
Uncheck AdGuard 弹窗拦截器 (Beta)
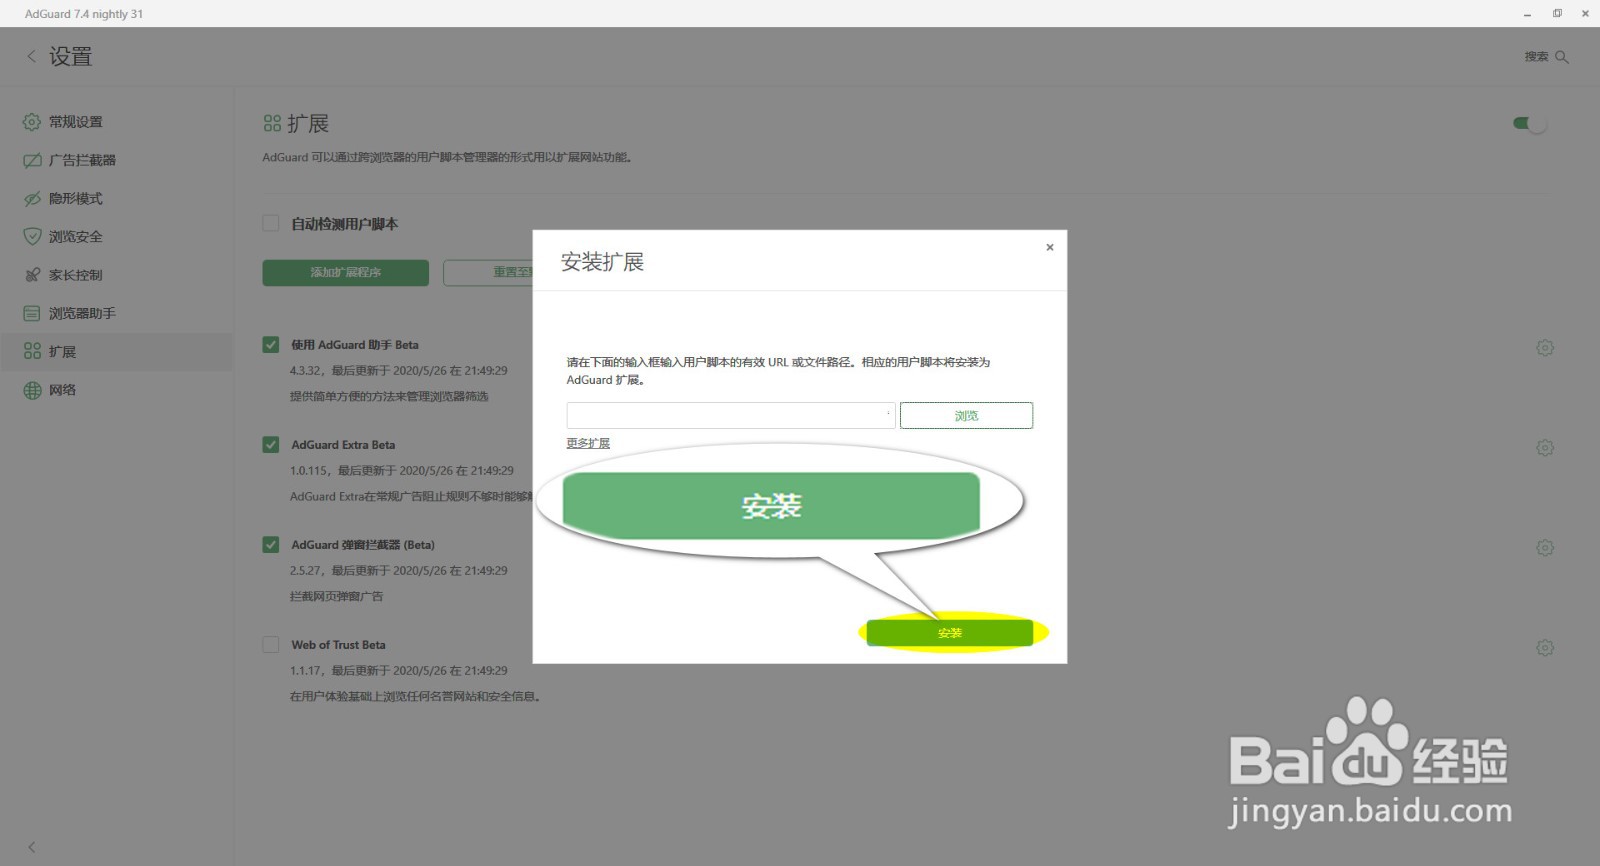[x=271, y=545]
